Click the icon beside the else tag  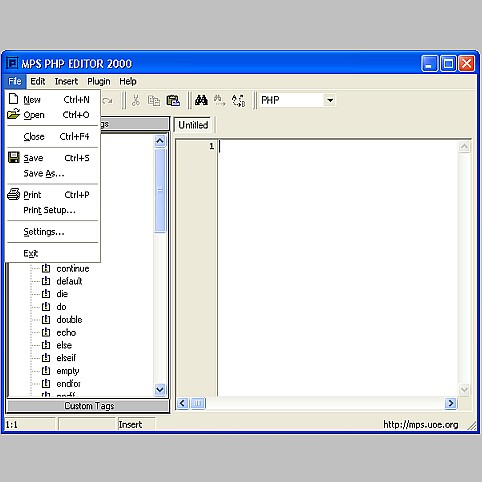click(x=46, y=345)
